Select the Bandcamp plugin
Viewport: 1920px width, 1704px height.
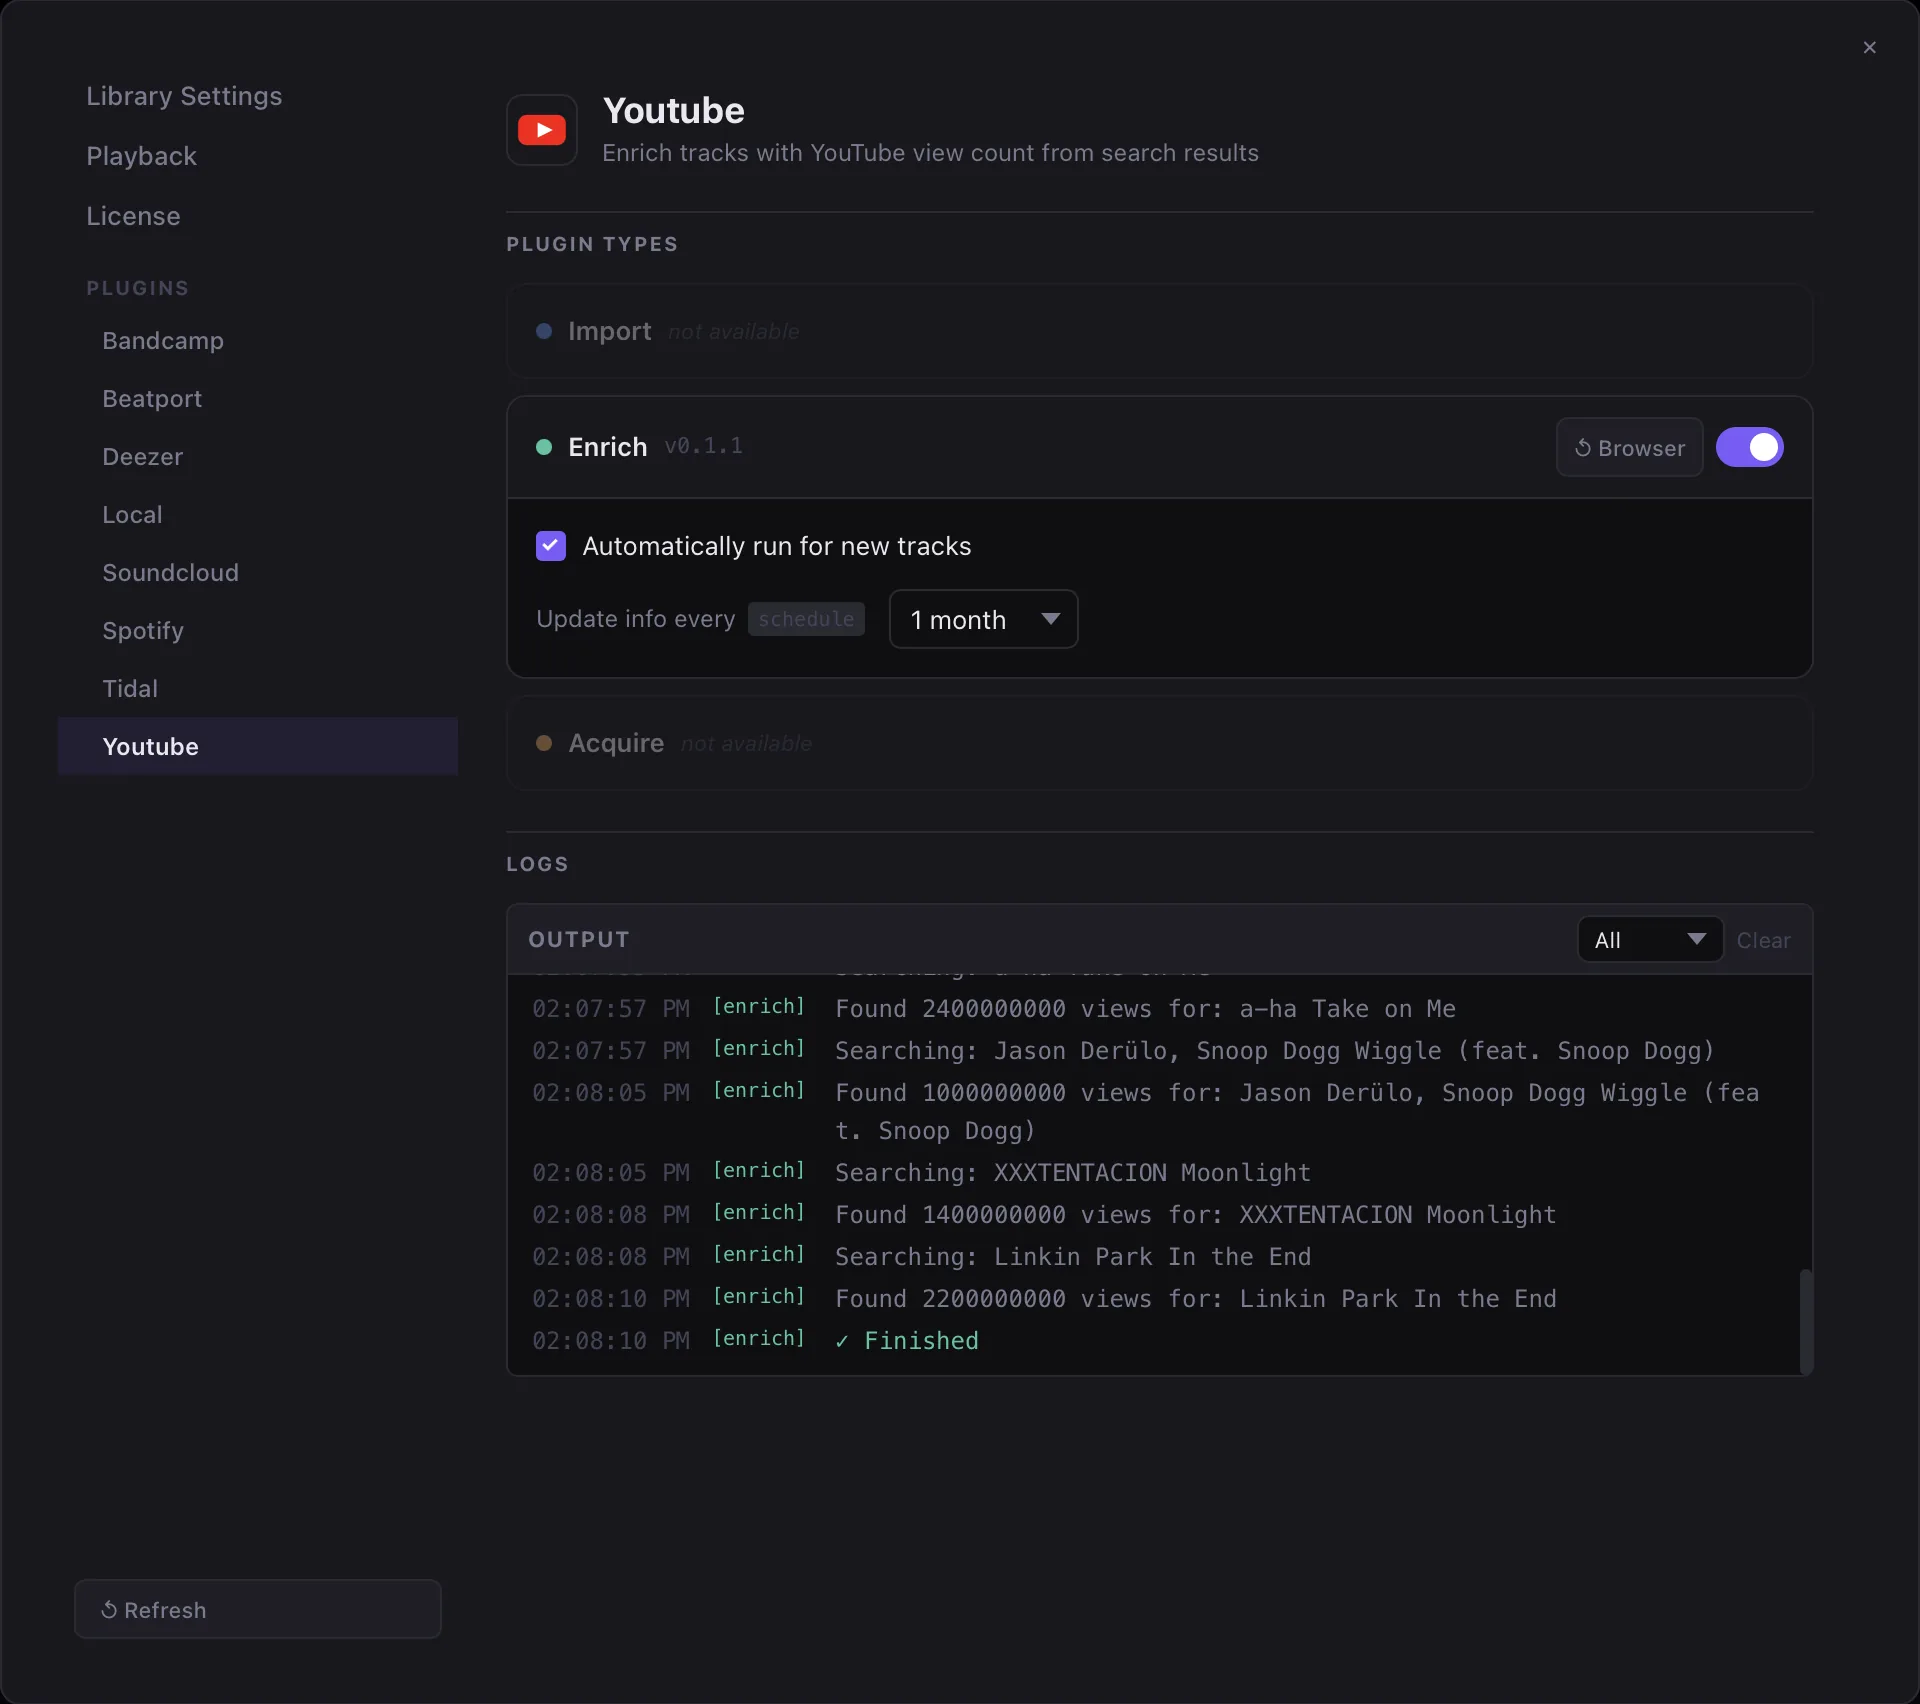tap(258, 341)
